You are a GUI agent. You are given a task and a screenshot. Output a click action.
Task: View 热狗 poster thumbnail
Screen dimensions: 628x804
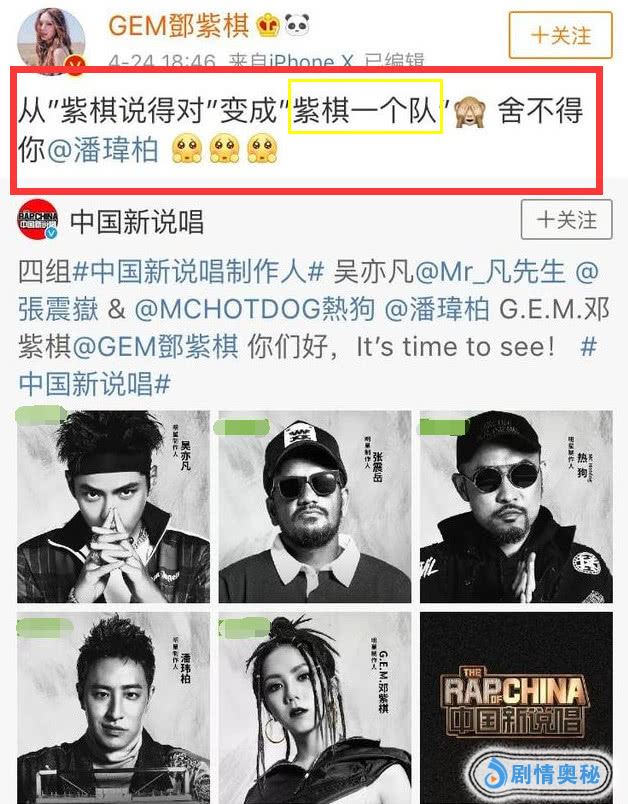pyautogui.click(x=516, y=506)
